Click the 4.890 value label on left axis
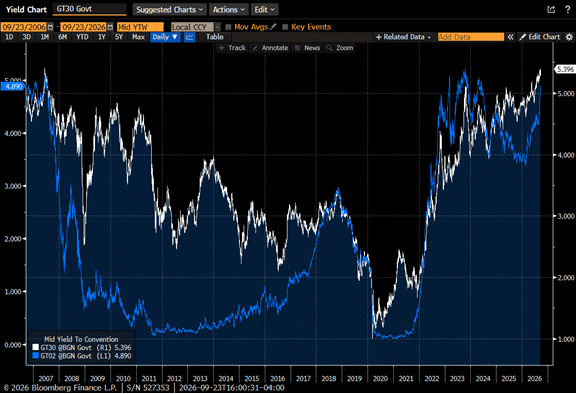 tap(13, 87)
